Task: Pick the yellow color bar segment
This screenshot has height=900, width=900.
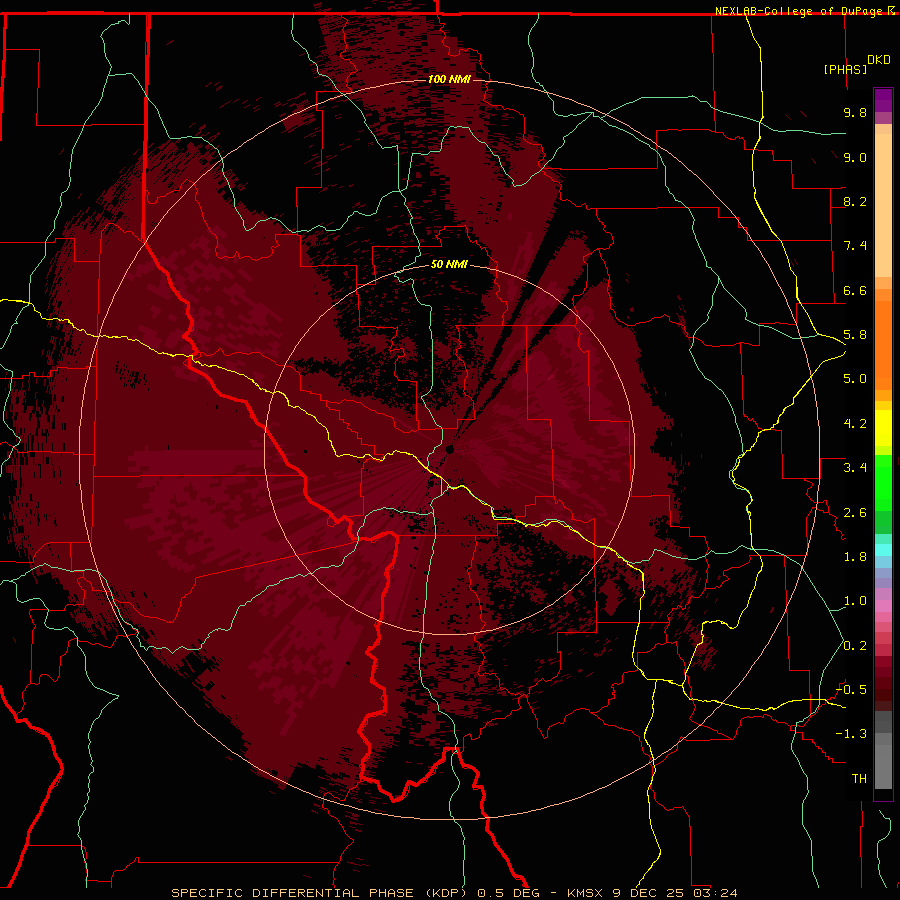Action: [x=883, y=428]
